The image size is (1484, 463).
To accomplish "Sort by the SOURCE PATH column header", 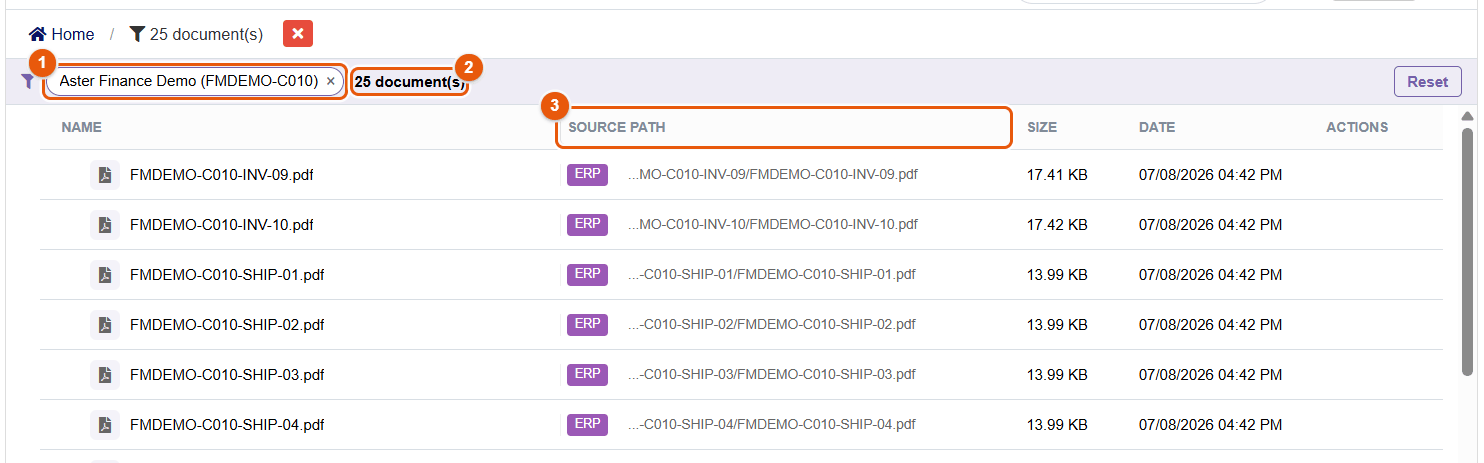I will point(616,128).
